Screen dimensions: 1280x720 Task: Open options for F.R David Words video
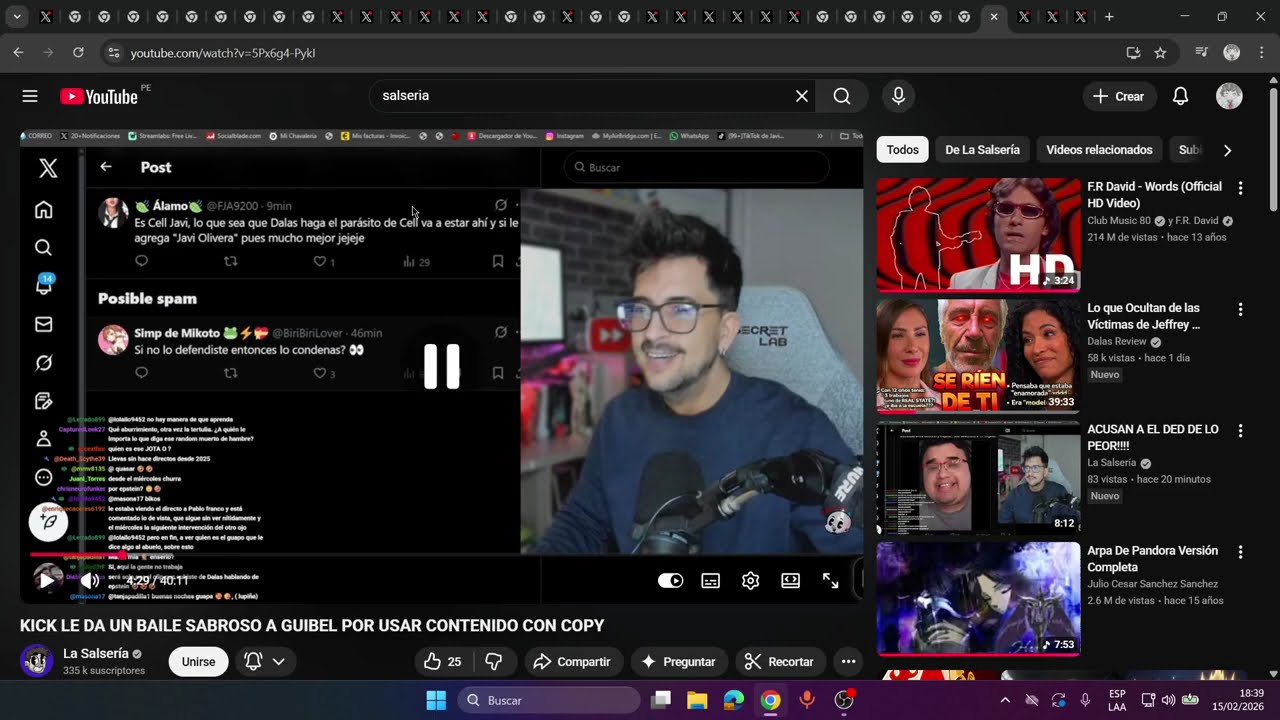1240,188
